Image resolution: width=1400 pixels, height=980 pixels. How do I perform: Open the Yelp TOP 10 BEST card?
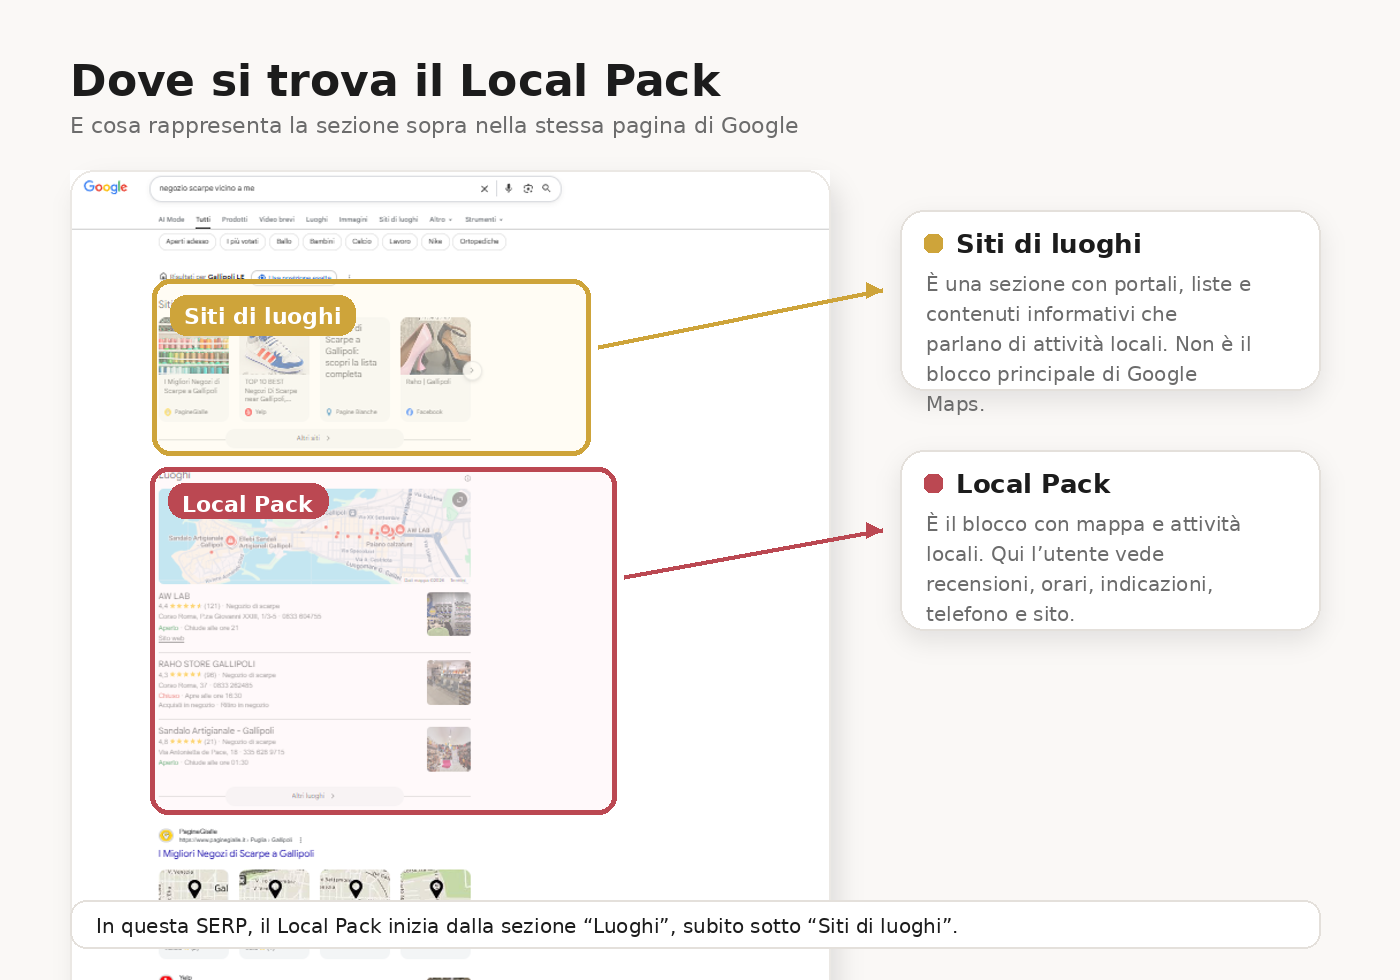274,369
